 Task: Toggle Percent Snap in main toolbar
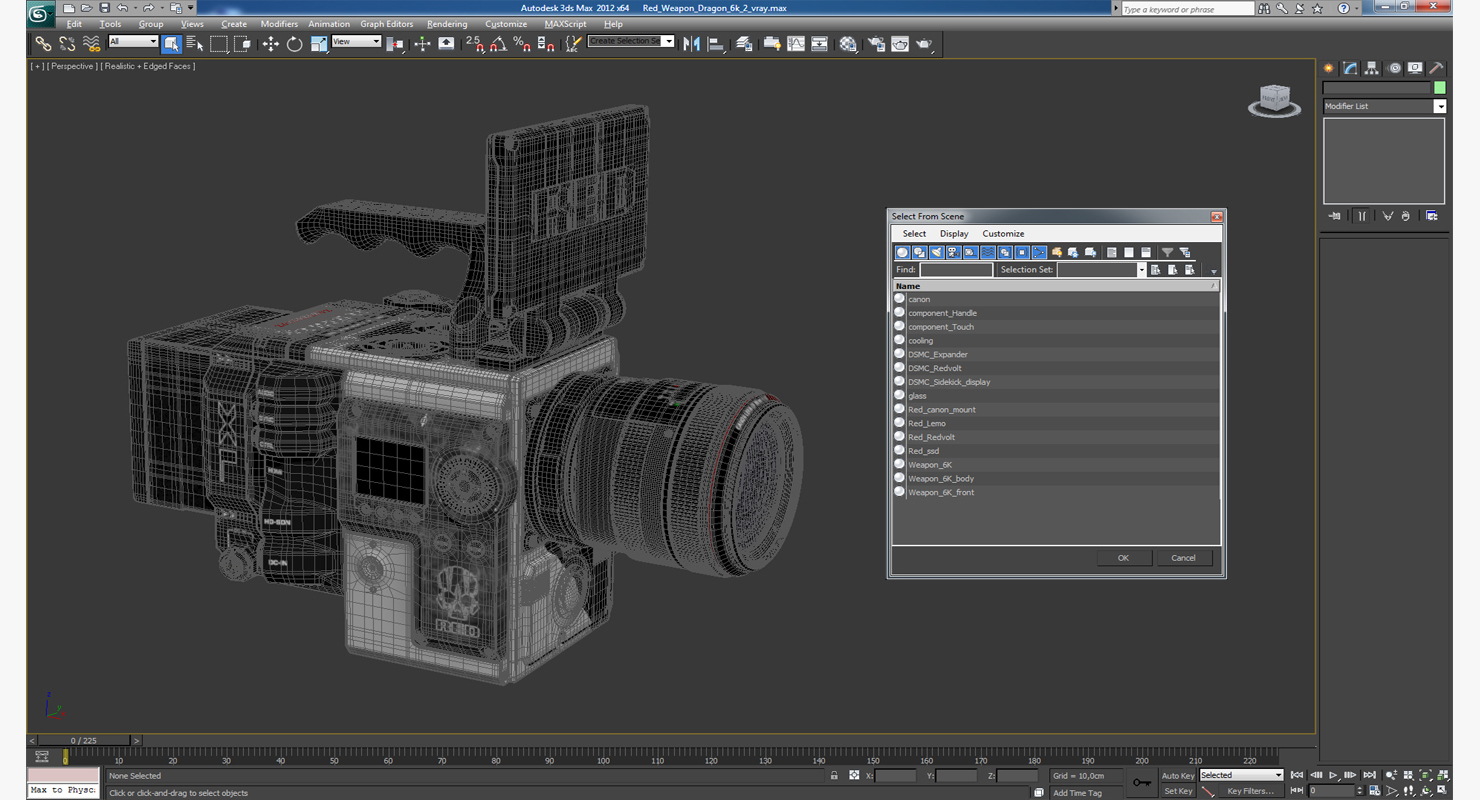click(522, 44)
